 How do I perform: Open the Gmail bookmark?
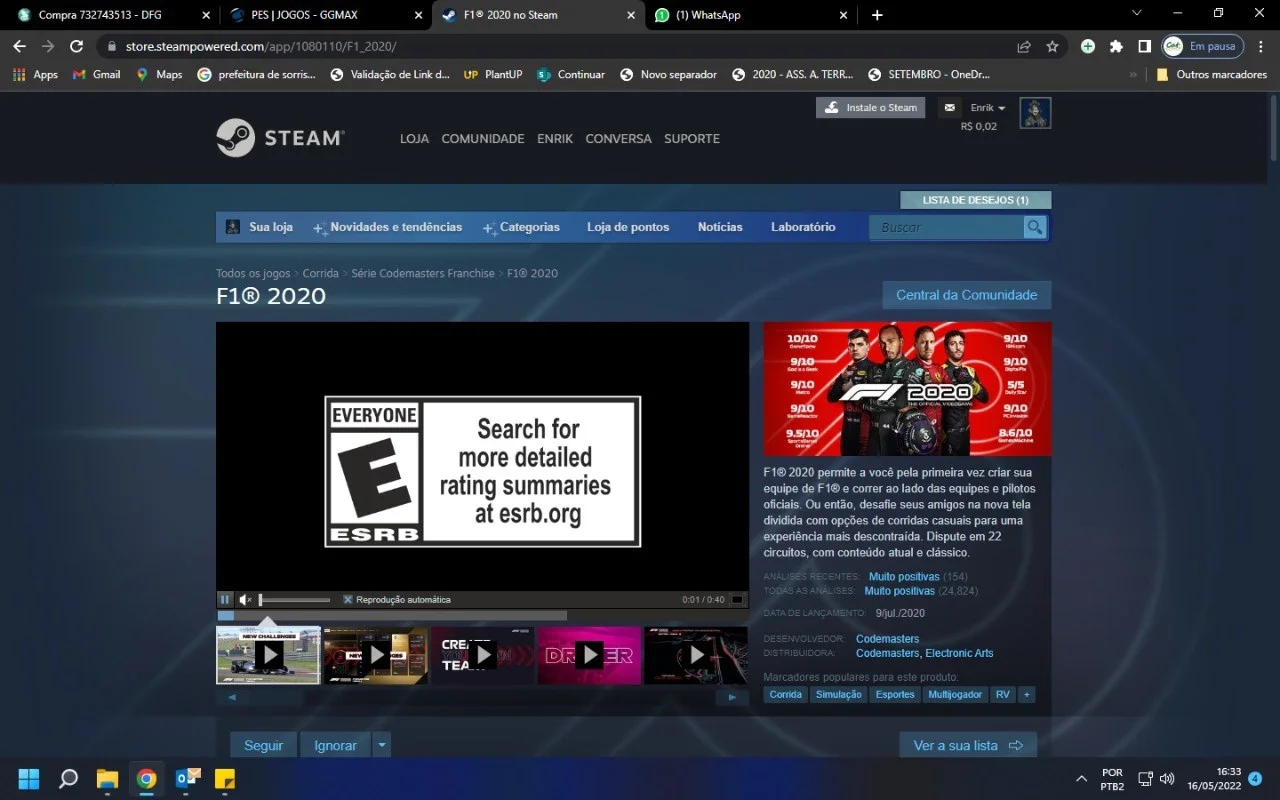click(x=97, y=74)
